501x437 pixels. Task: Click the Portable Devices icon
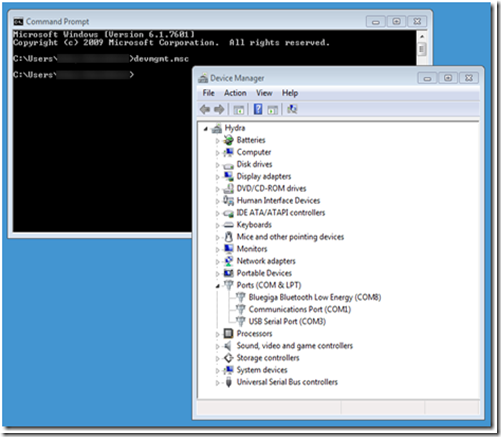[228, 273]
